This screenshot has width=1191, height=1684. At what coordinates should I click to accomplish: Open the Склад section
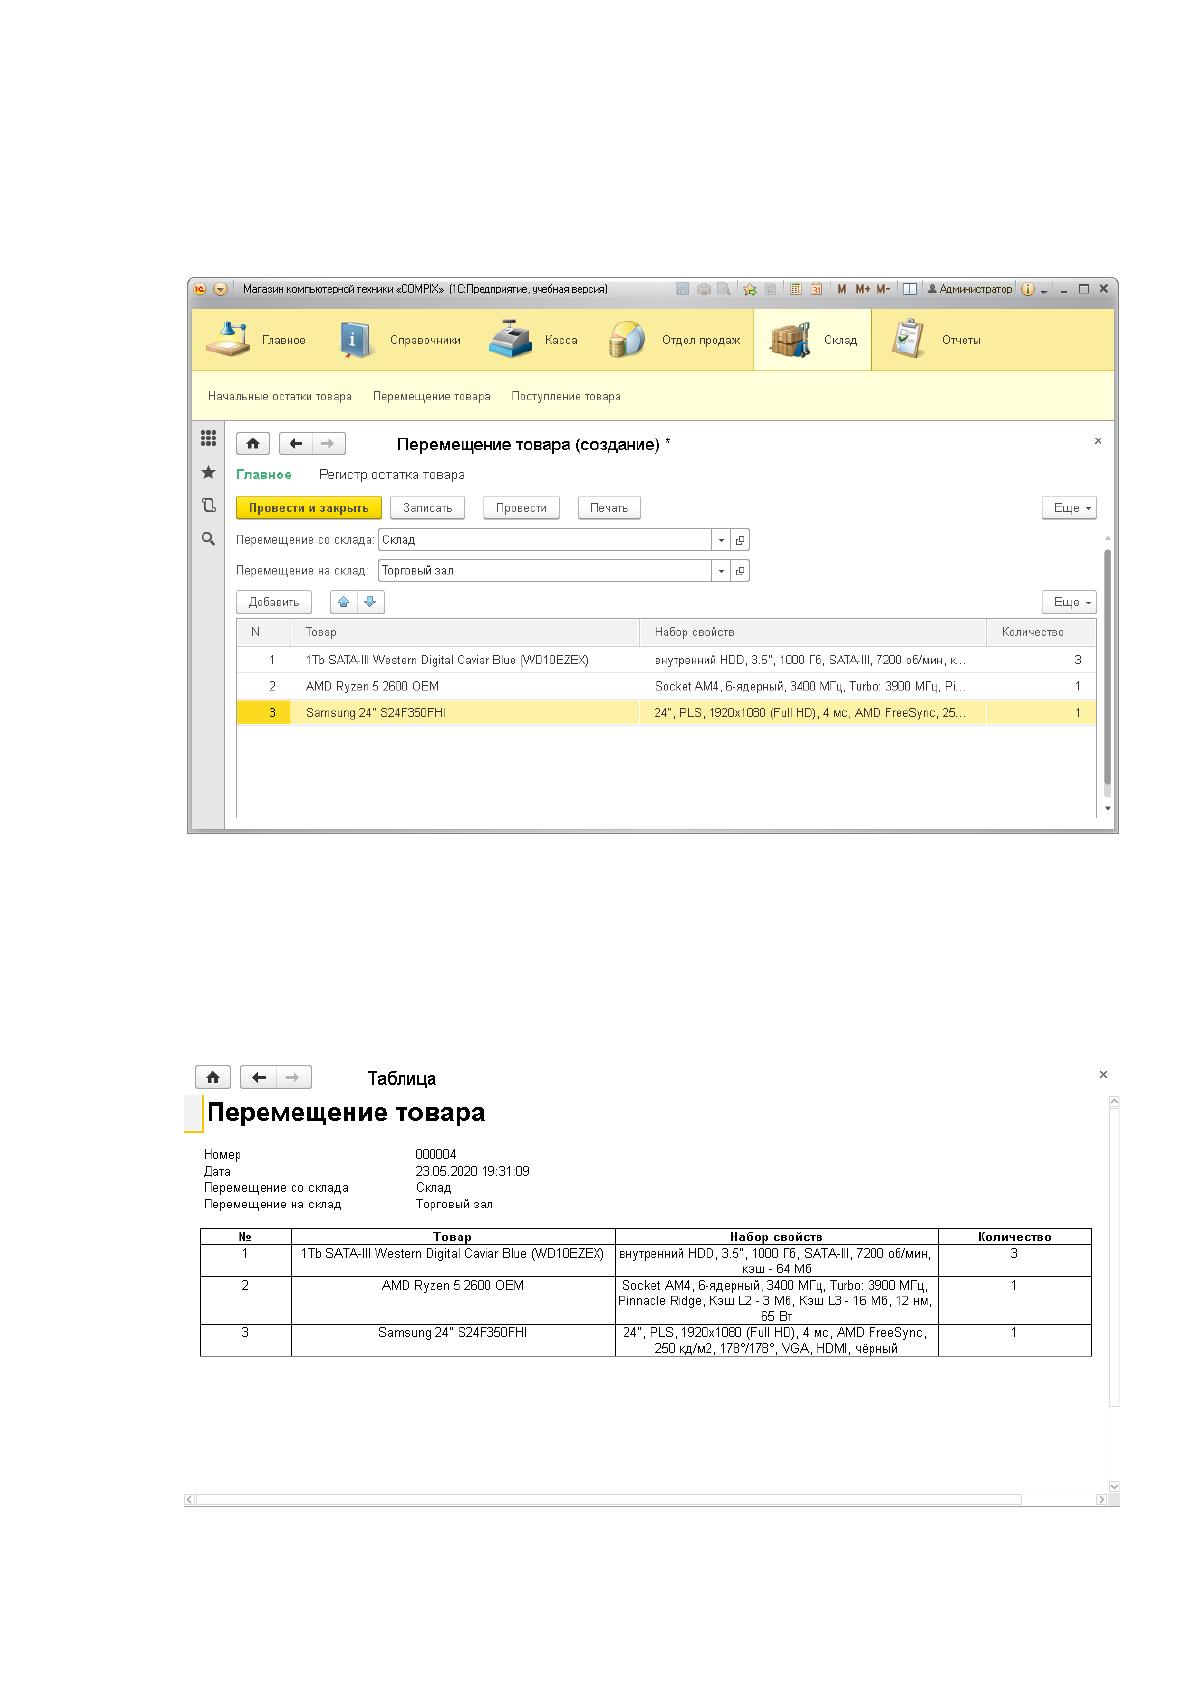[x=813, y=340]
